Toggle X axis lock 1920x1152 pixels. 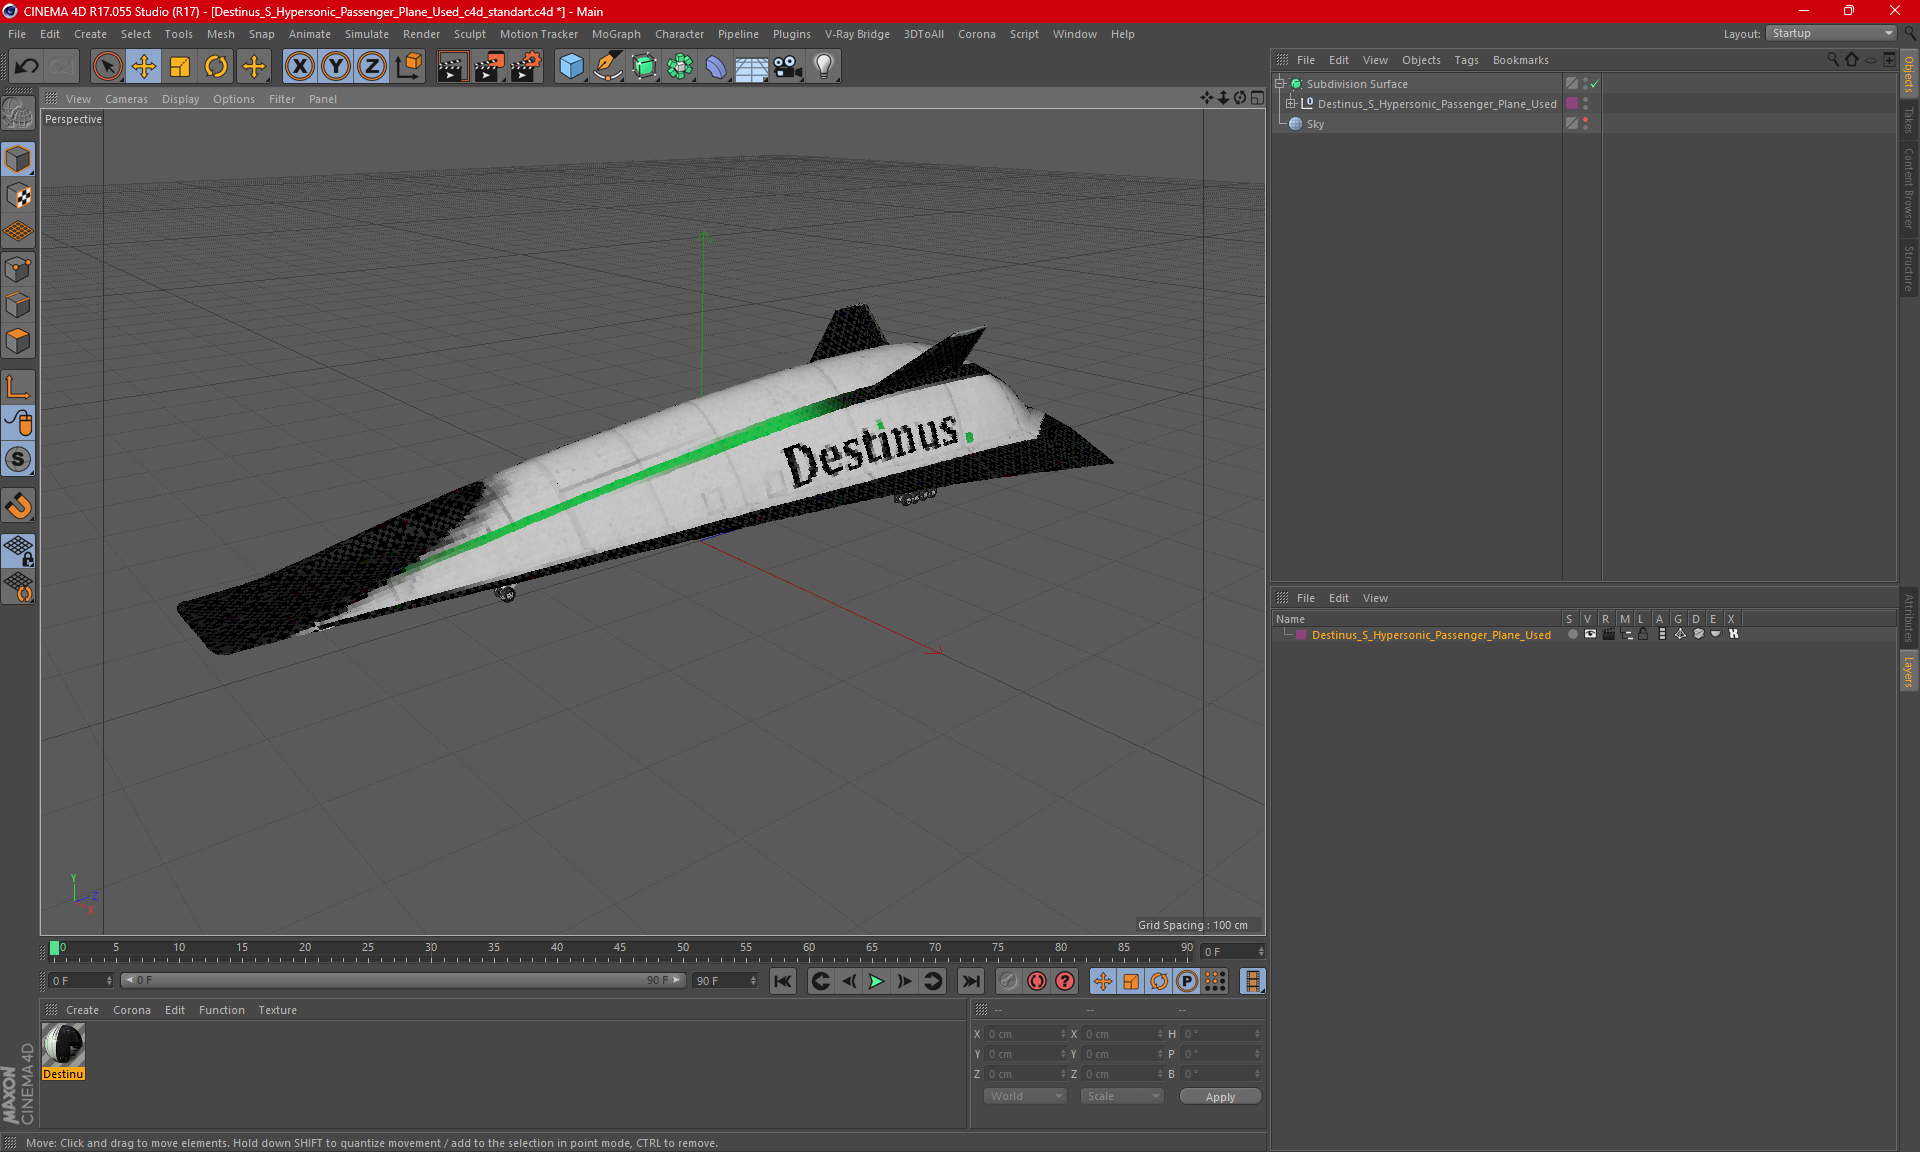click(x=299, y=67)
